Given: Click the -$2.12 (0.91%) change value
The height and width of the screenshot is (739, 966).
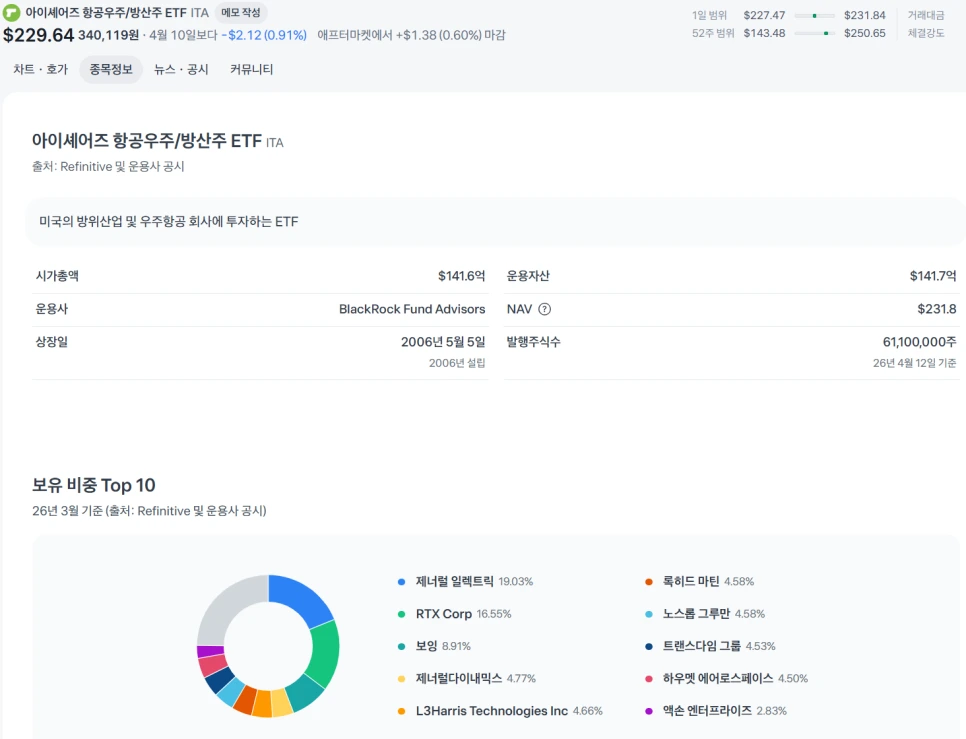Looking at the screenshot, I should click(x=264, y=36).
